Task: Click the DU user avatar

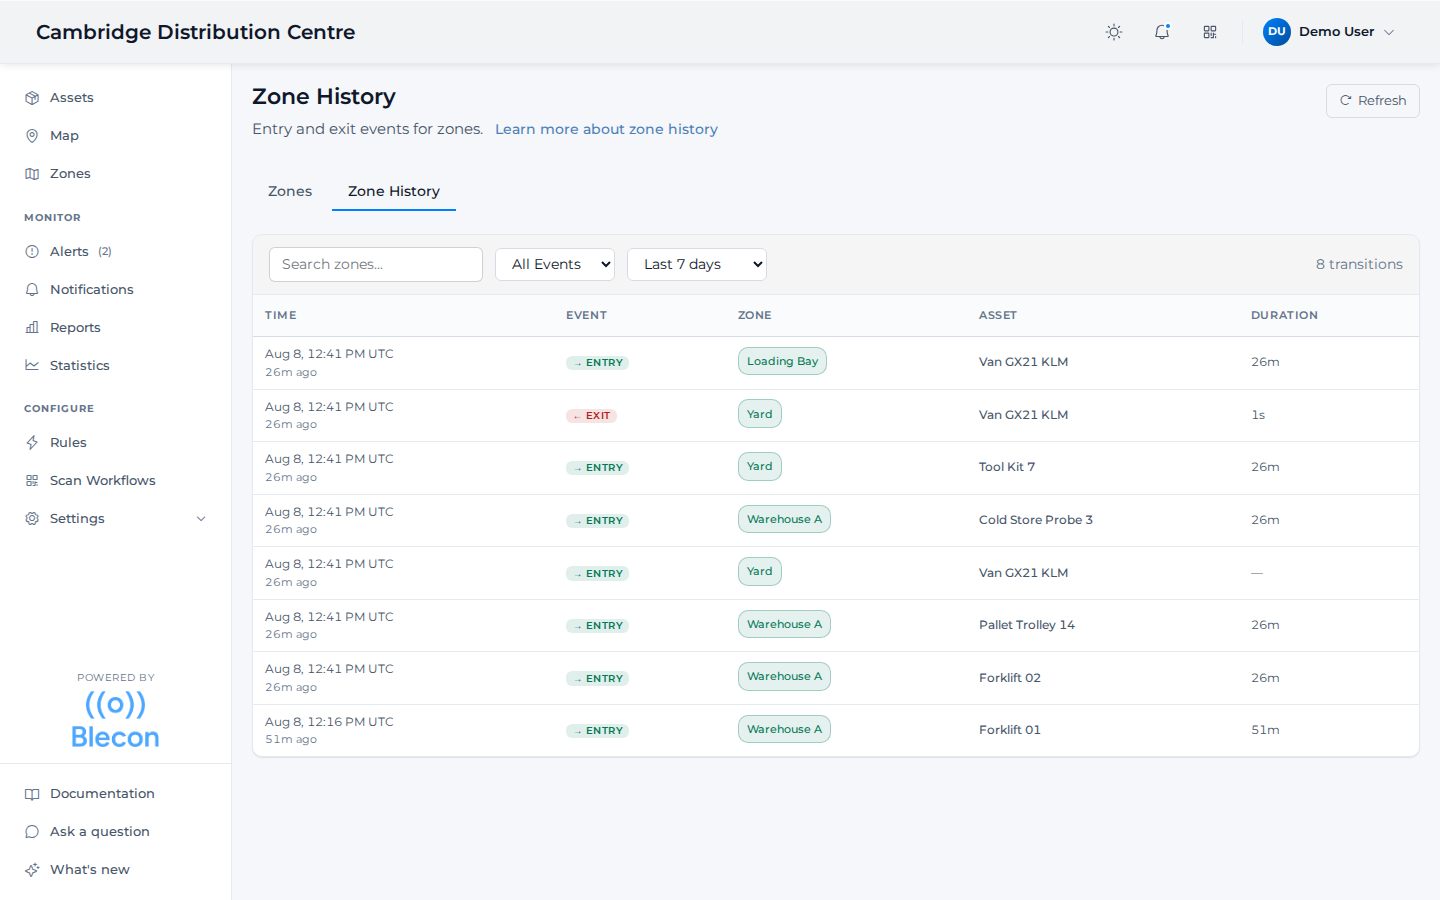Action: coord(1277,32)
